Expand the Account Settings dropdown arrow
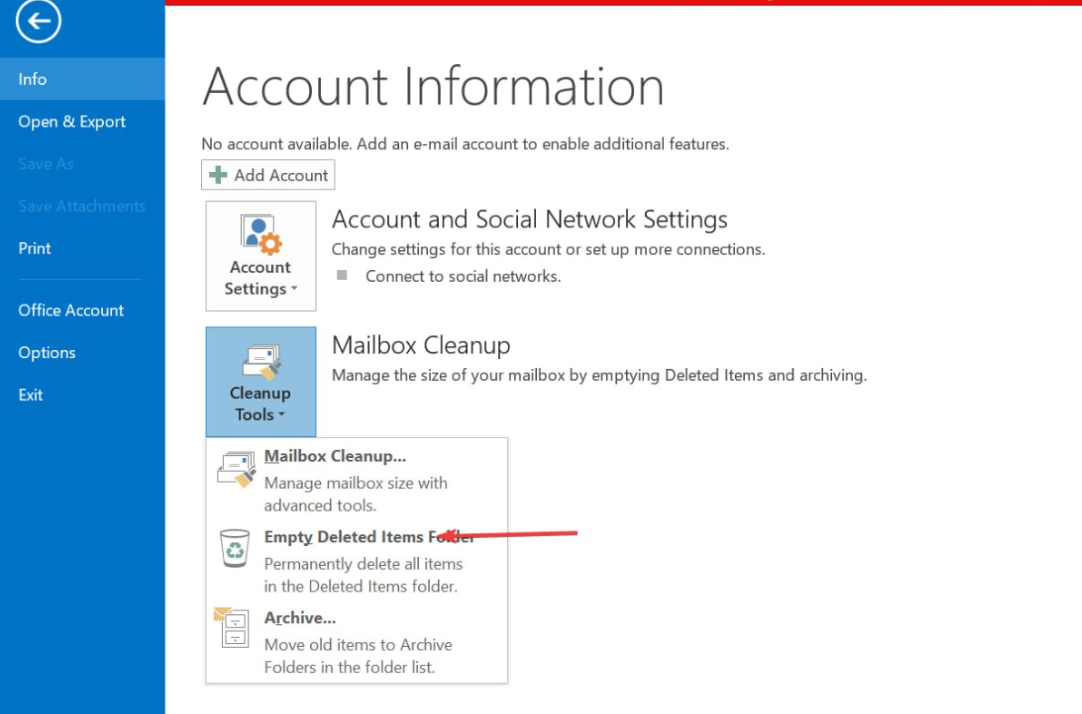 [x=294, y=288]
